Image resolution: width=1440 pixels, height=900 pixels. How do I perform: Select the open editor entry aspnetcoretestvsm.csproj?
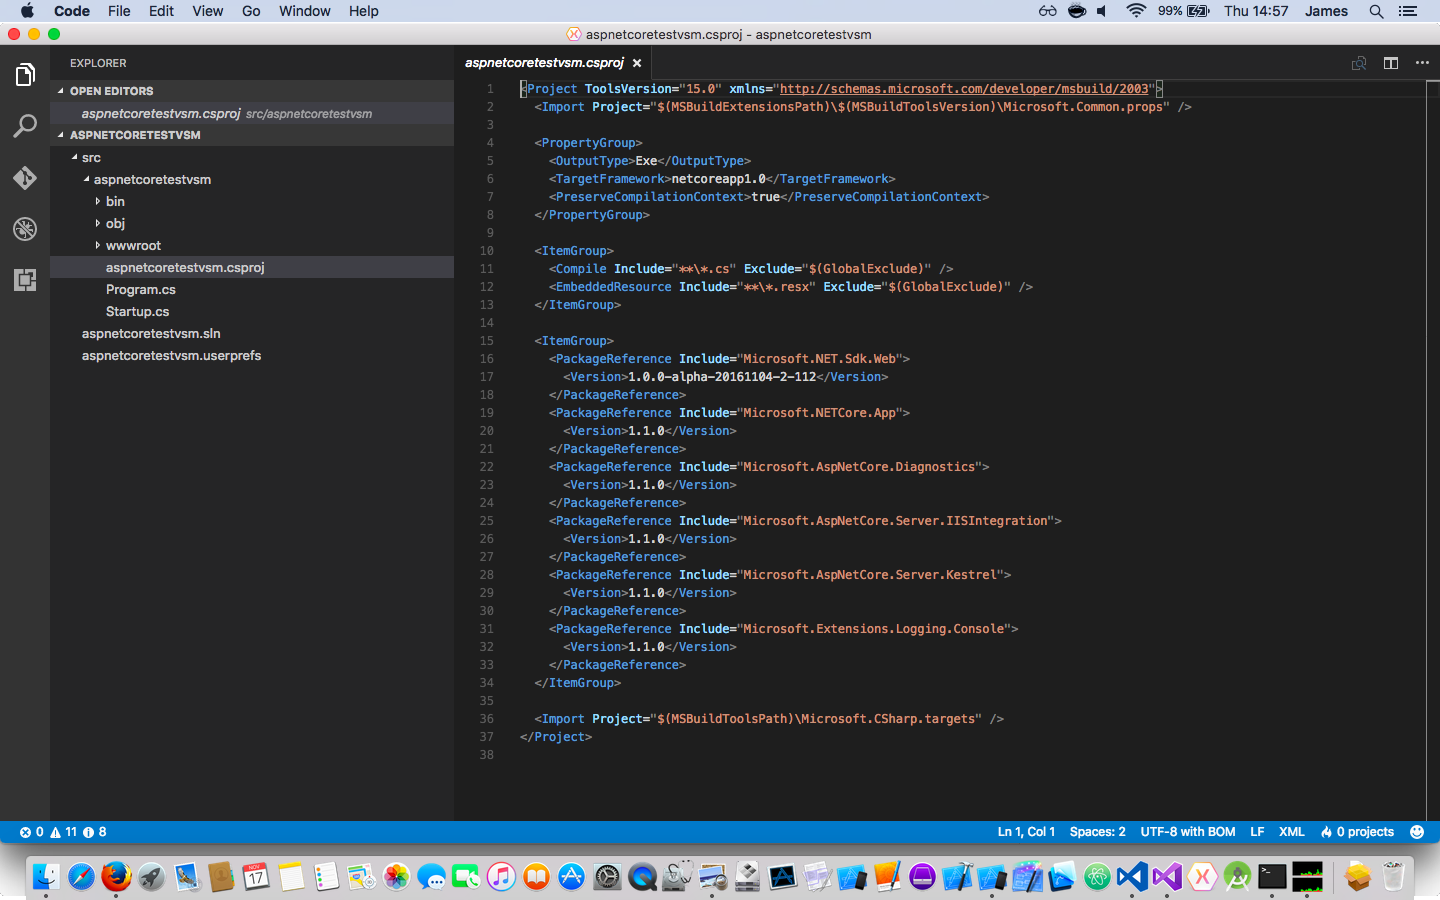coord(252,113)
